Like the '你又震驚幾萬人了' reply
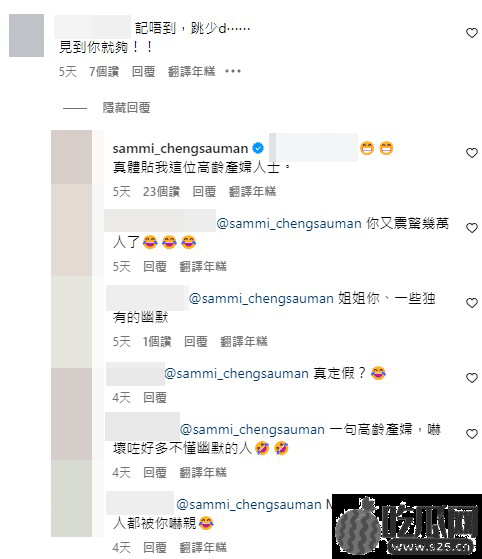482x559 pixels. click(x=472, y=228)
